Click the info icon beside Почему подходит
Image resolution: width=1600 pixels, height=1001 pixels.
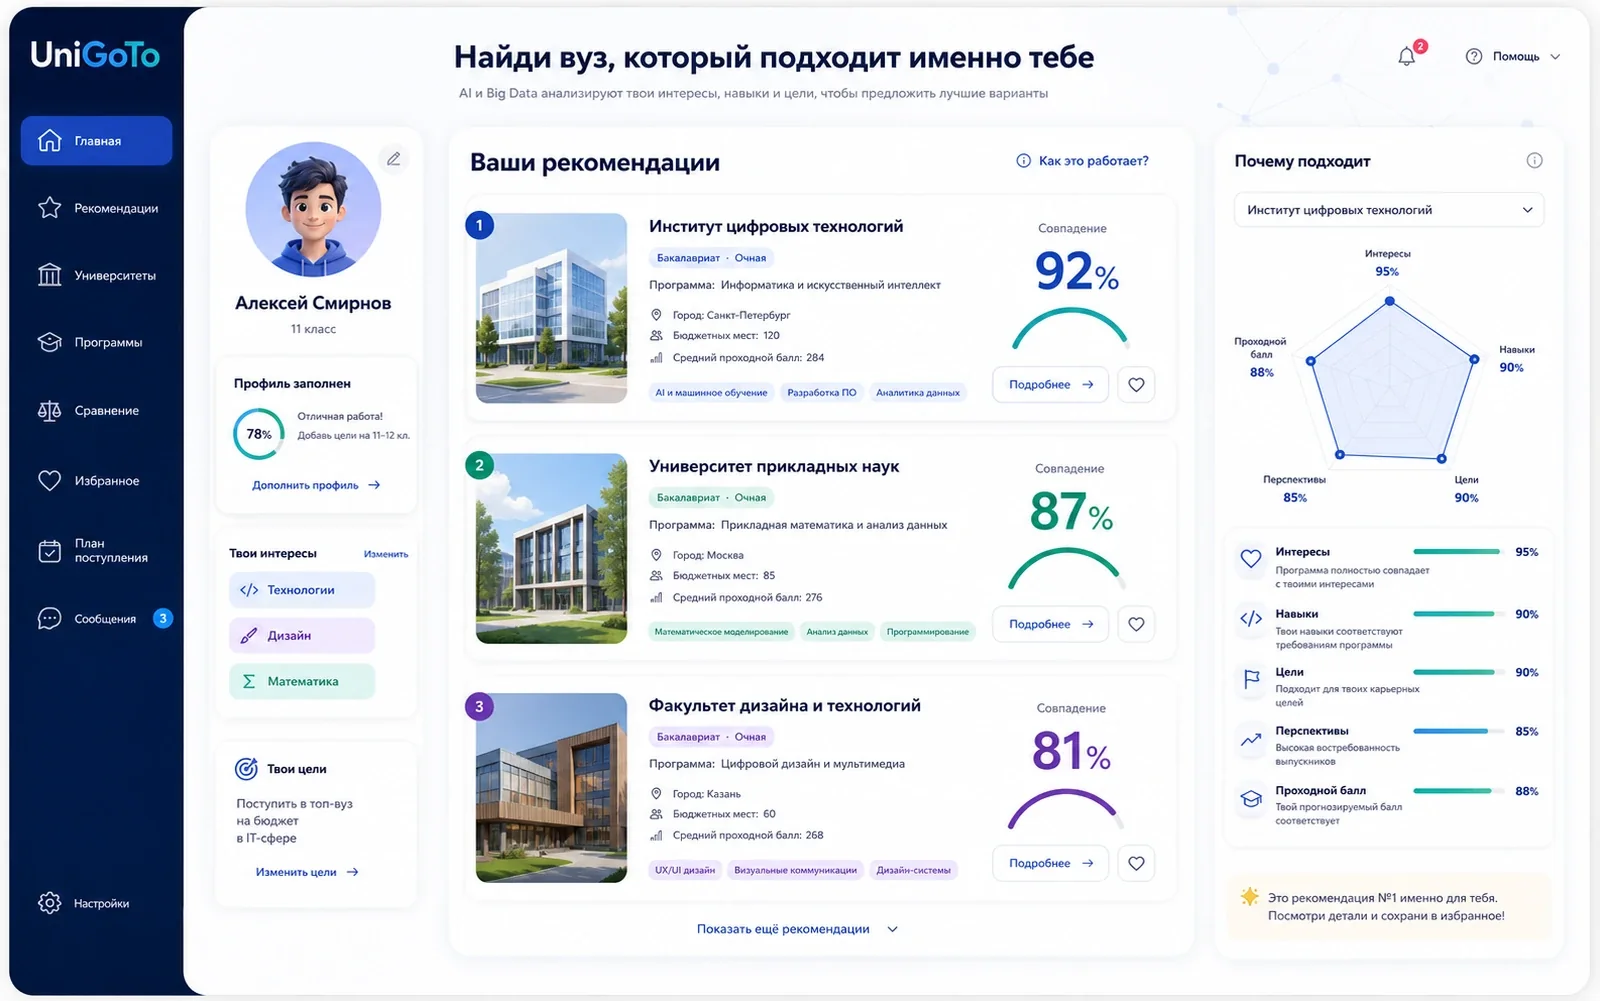1534,160
